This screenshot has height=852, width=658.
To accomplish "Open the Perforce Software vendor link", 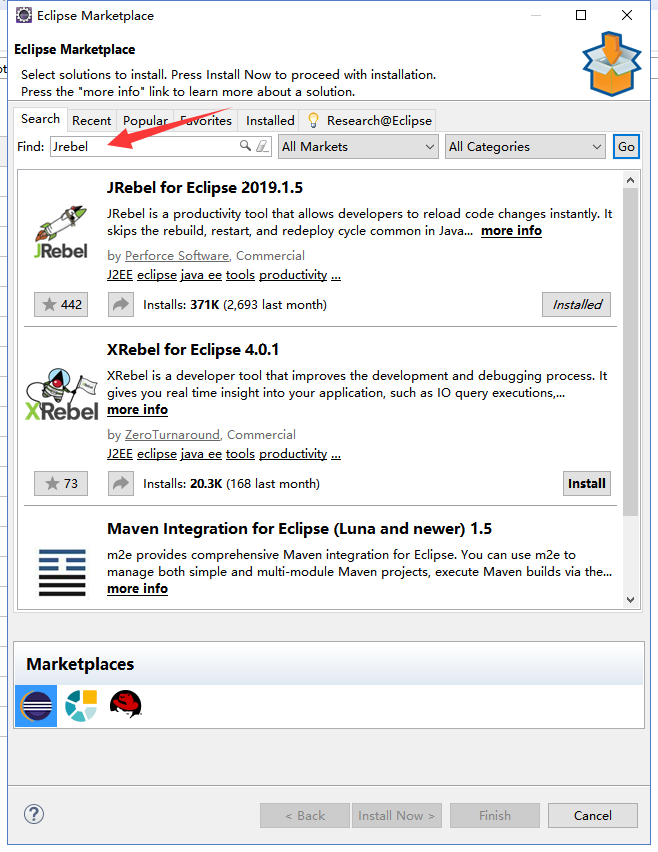I will [177, 256].
